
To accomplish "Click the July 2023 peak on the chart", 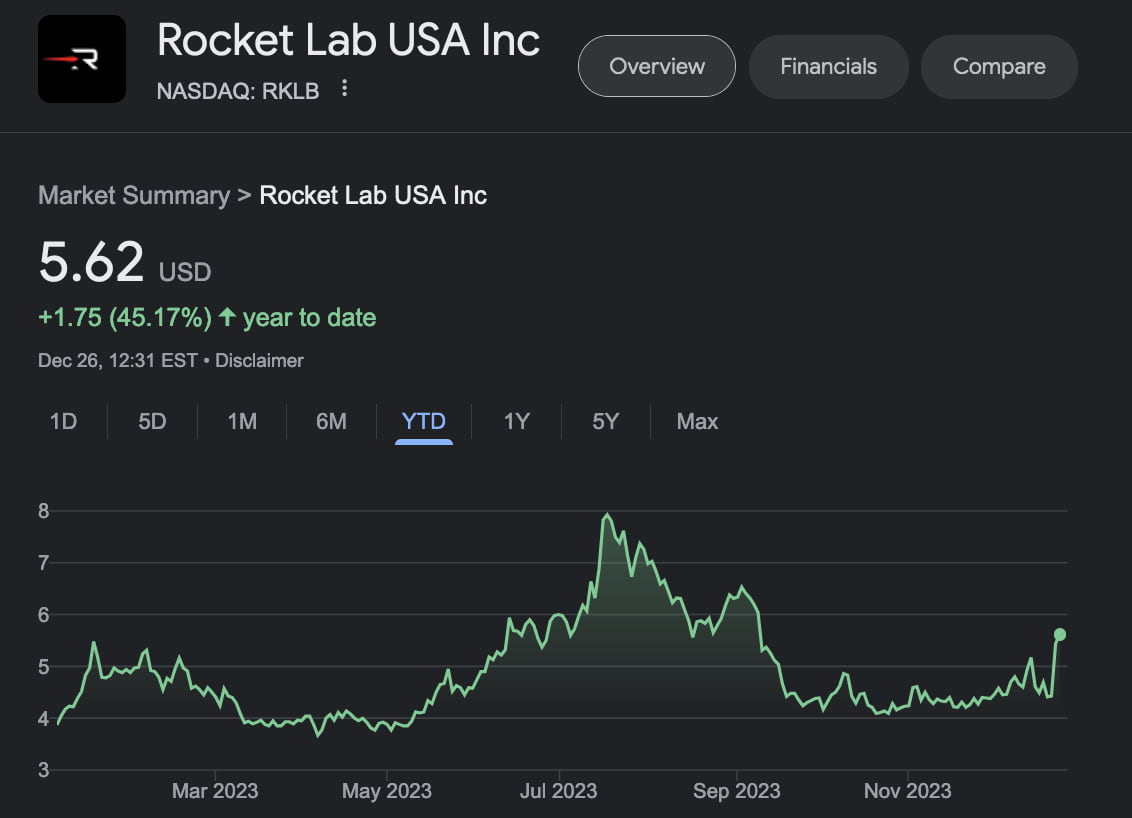I will tap(607, 514).
